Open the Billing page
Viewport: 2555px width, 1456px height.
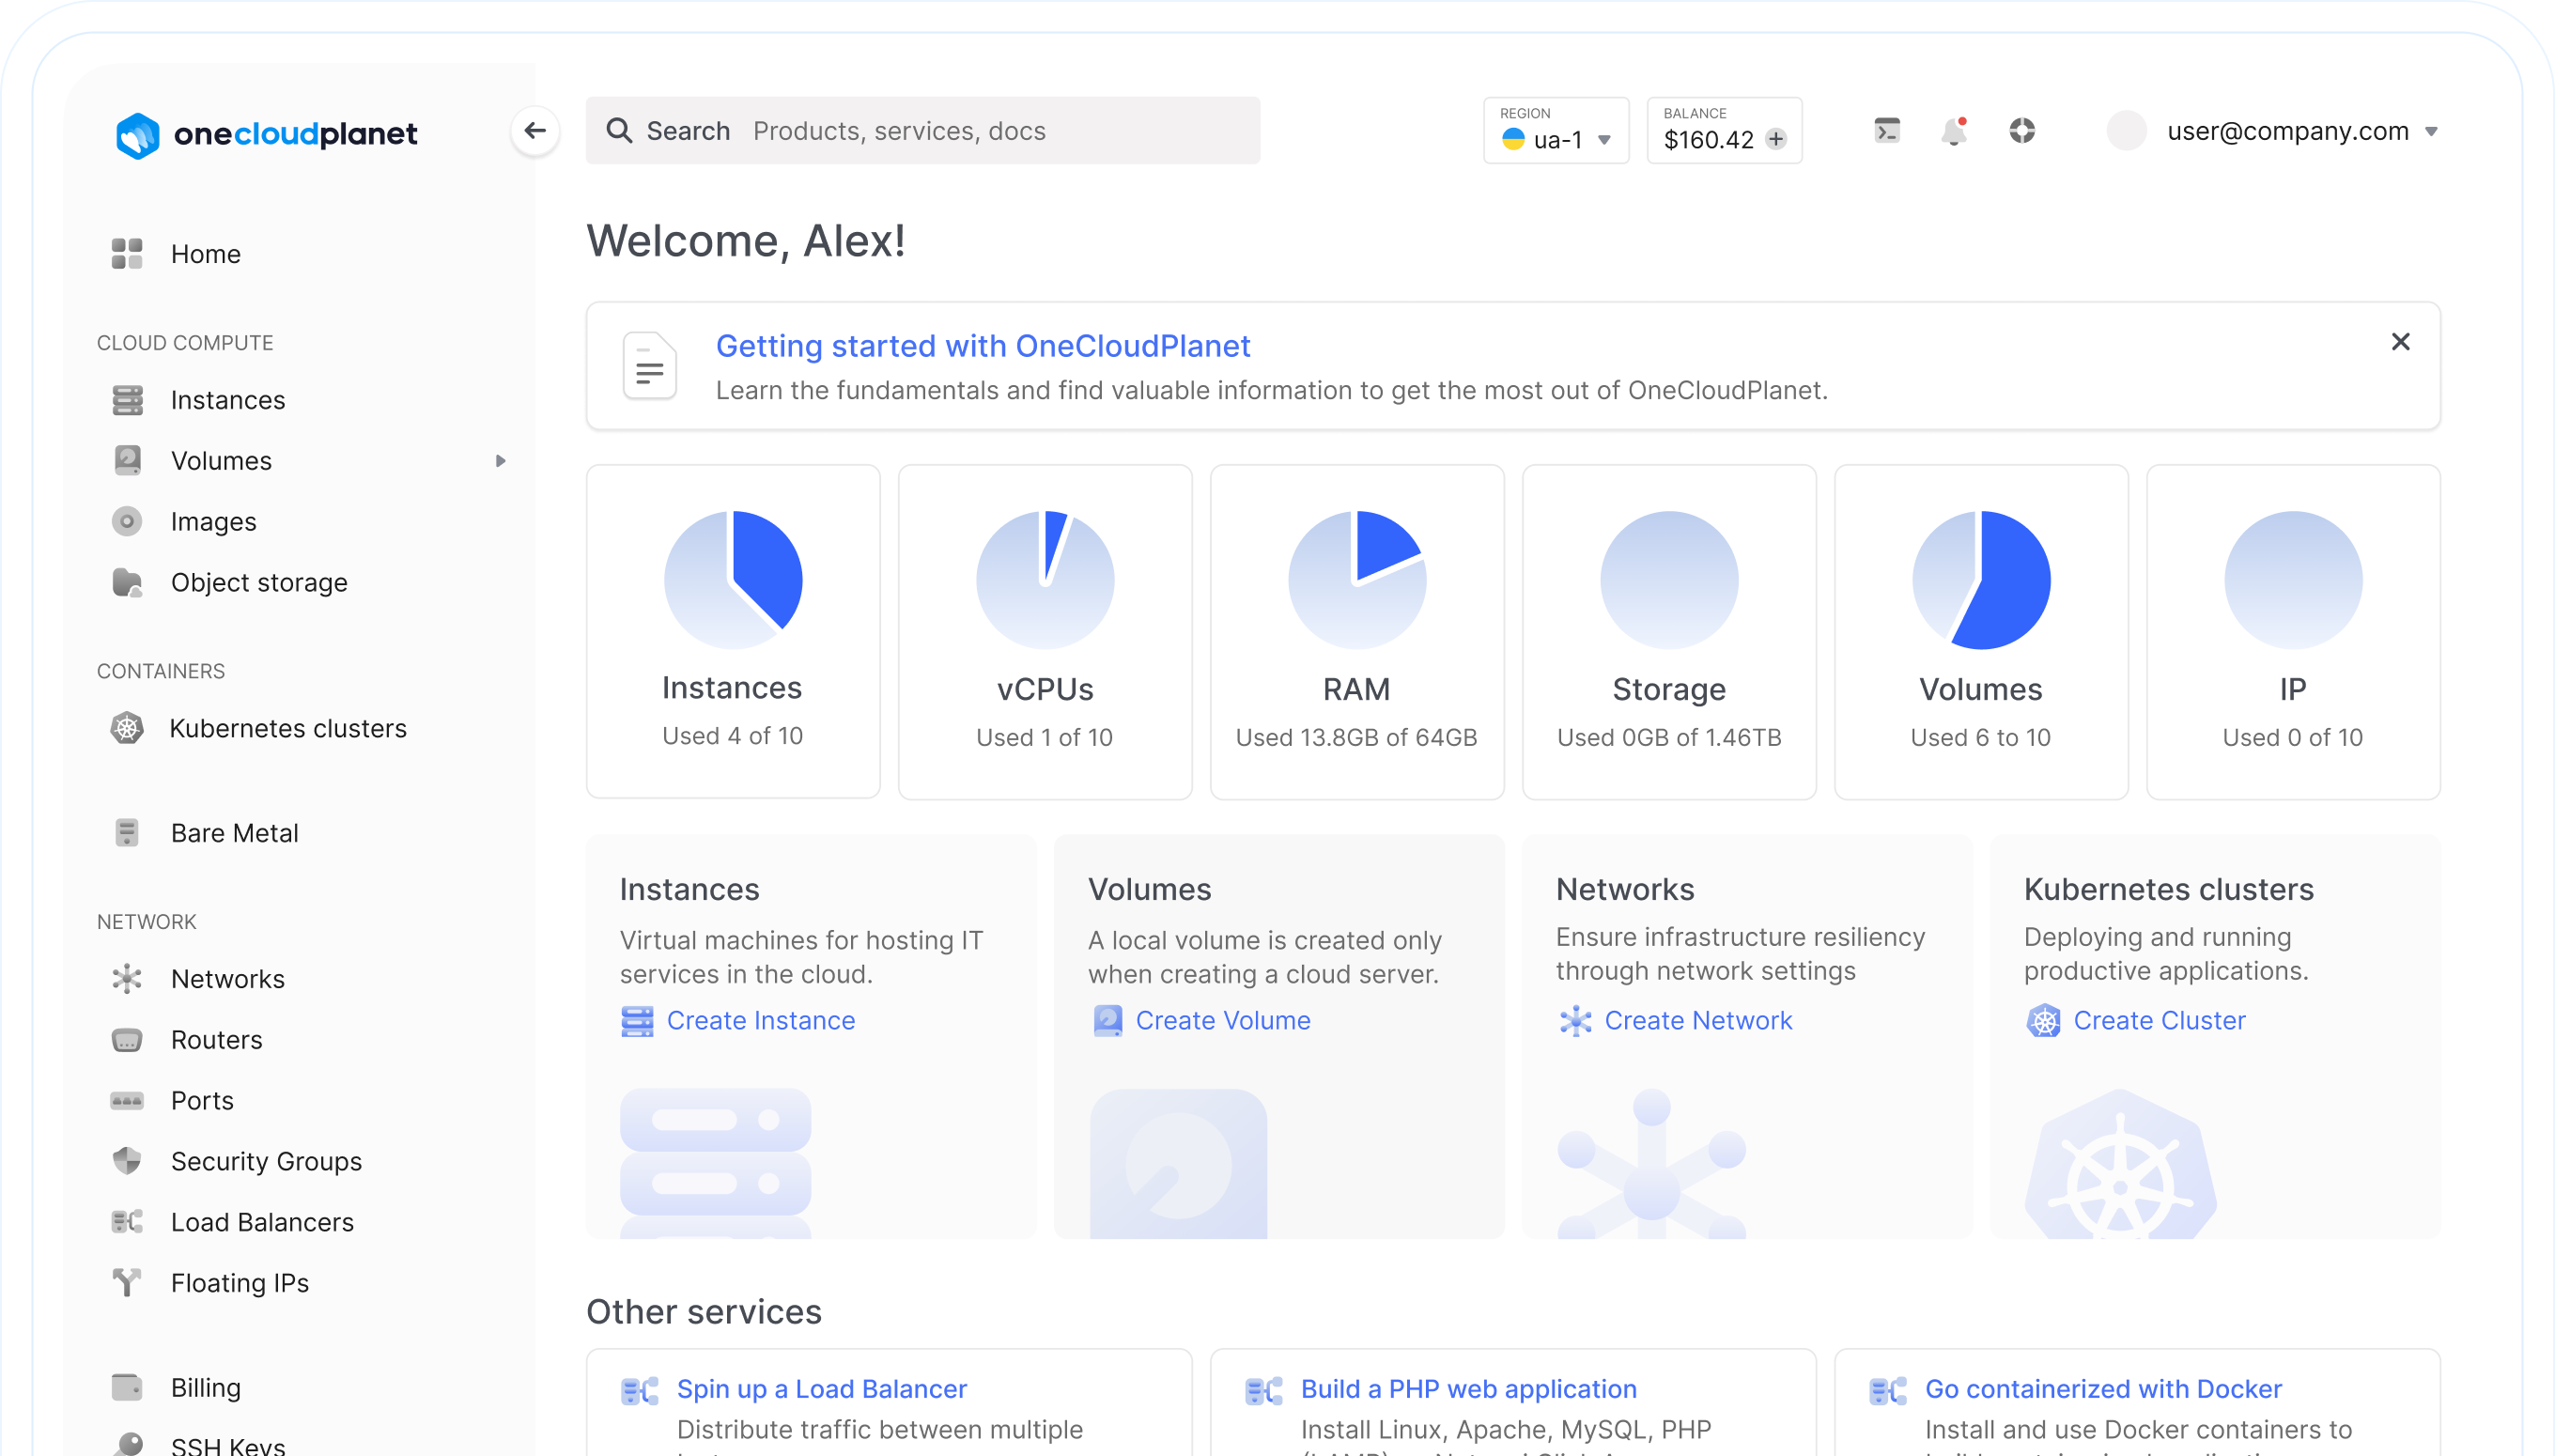point(205,1387)
